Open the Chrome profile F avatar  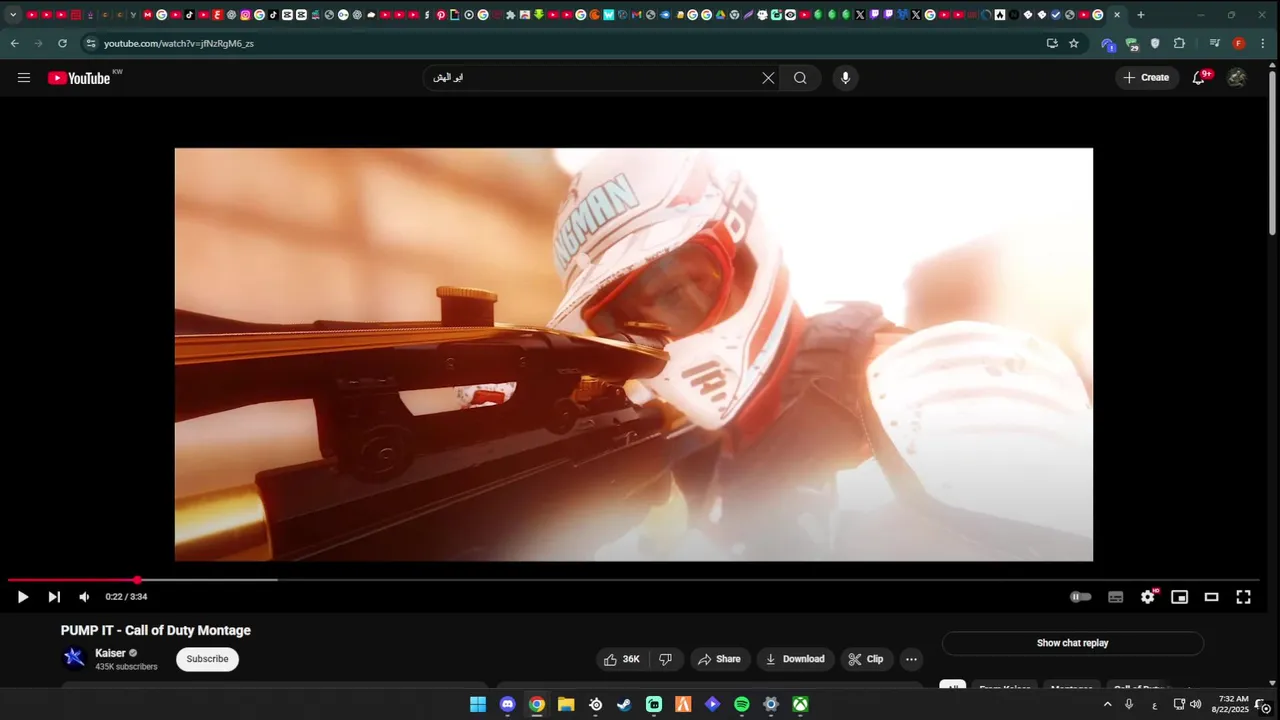1239,44
